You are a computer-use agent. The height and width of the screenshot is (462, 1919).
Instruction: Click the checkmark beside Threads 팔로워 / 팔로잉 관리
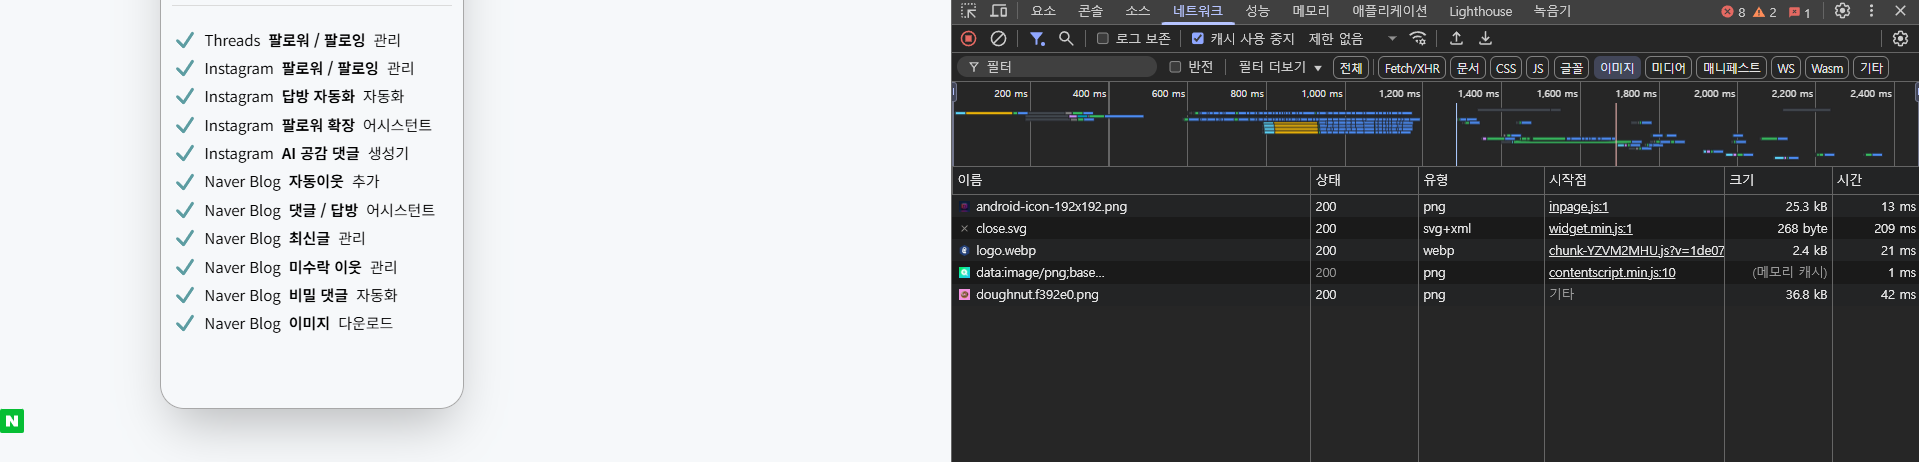click(184, 40)
